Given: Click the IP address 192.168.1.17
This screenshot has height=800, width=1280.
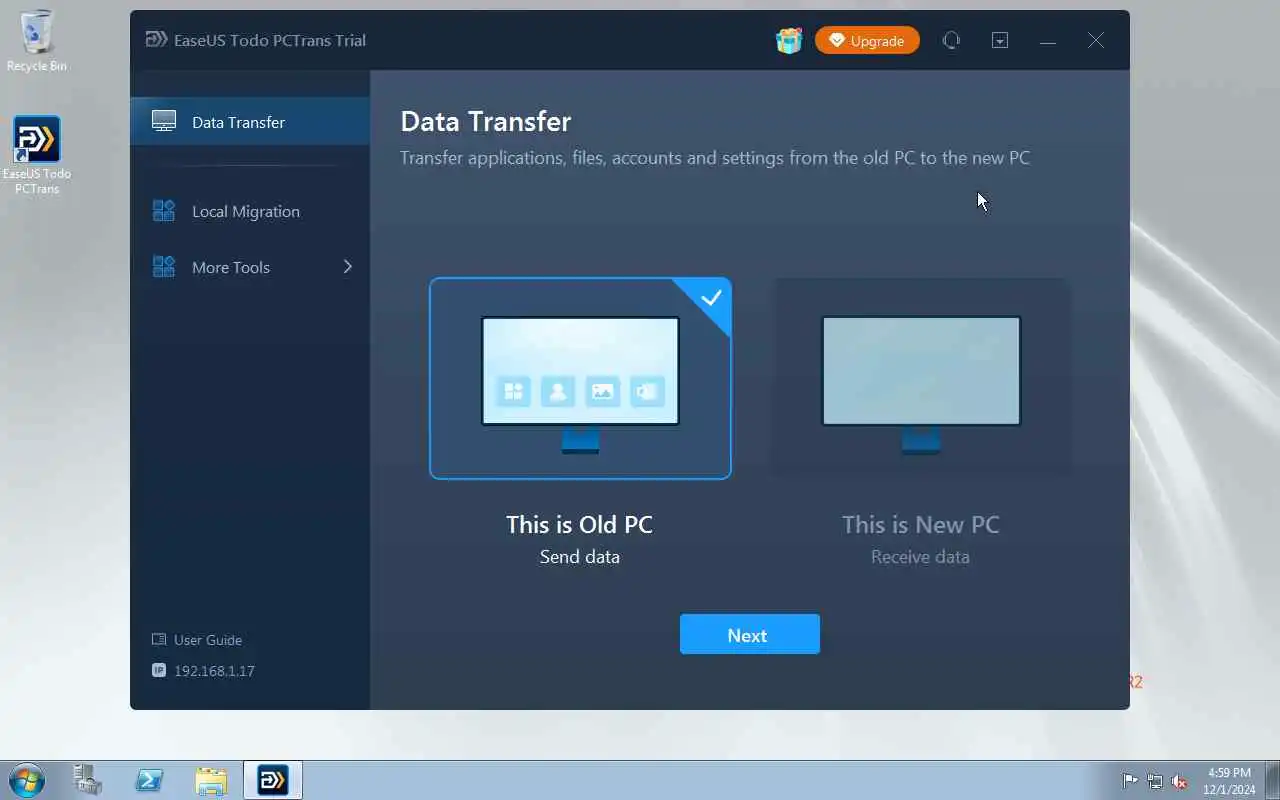Looking at the screenshot, I should 214,671.
